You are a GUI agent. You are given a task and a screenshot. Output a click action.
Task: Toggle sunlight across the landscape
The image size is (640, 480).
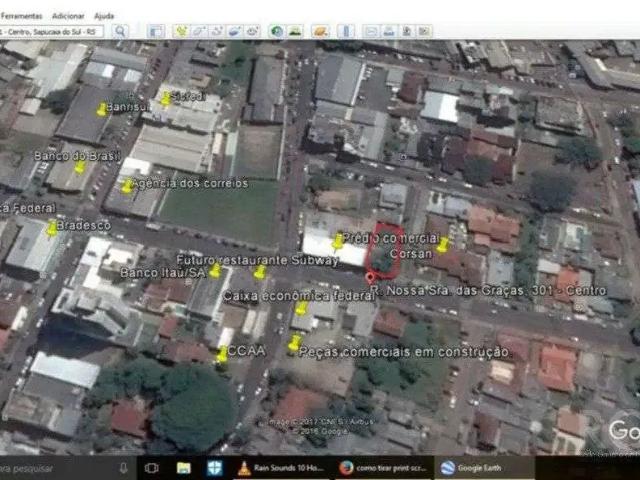coord(295,31)
